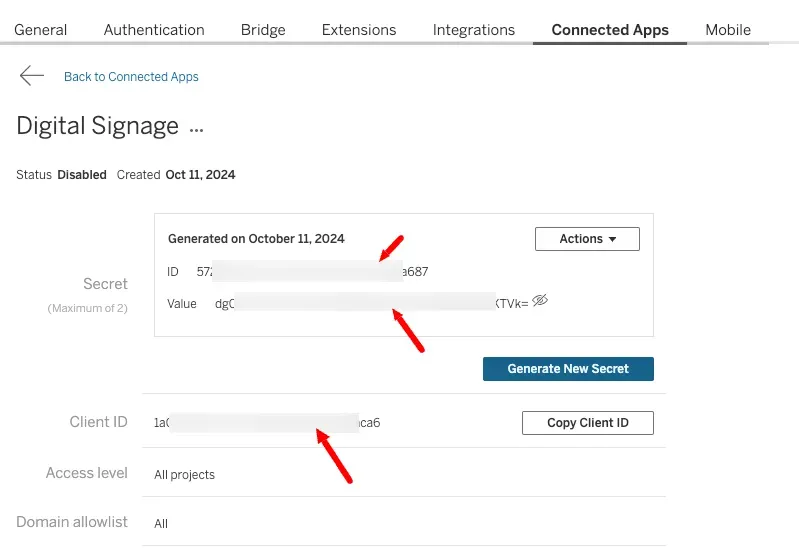Click the Domain allowlist All value
Screen dimensions: 799x556
click(161, 523)
